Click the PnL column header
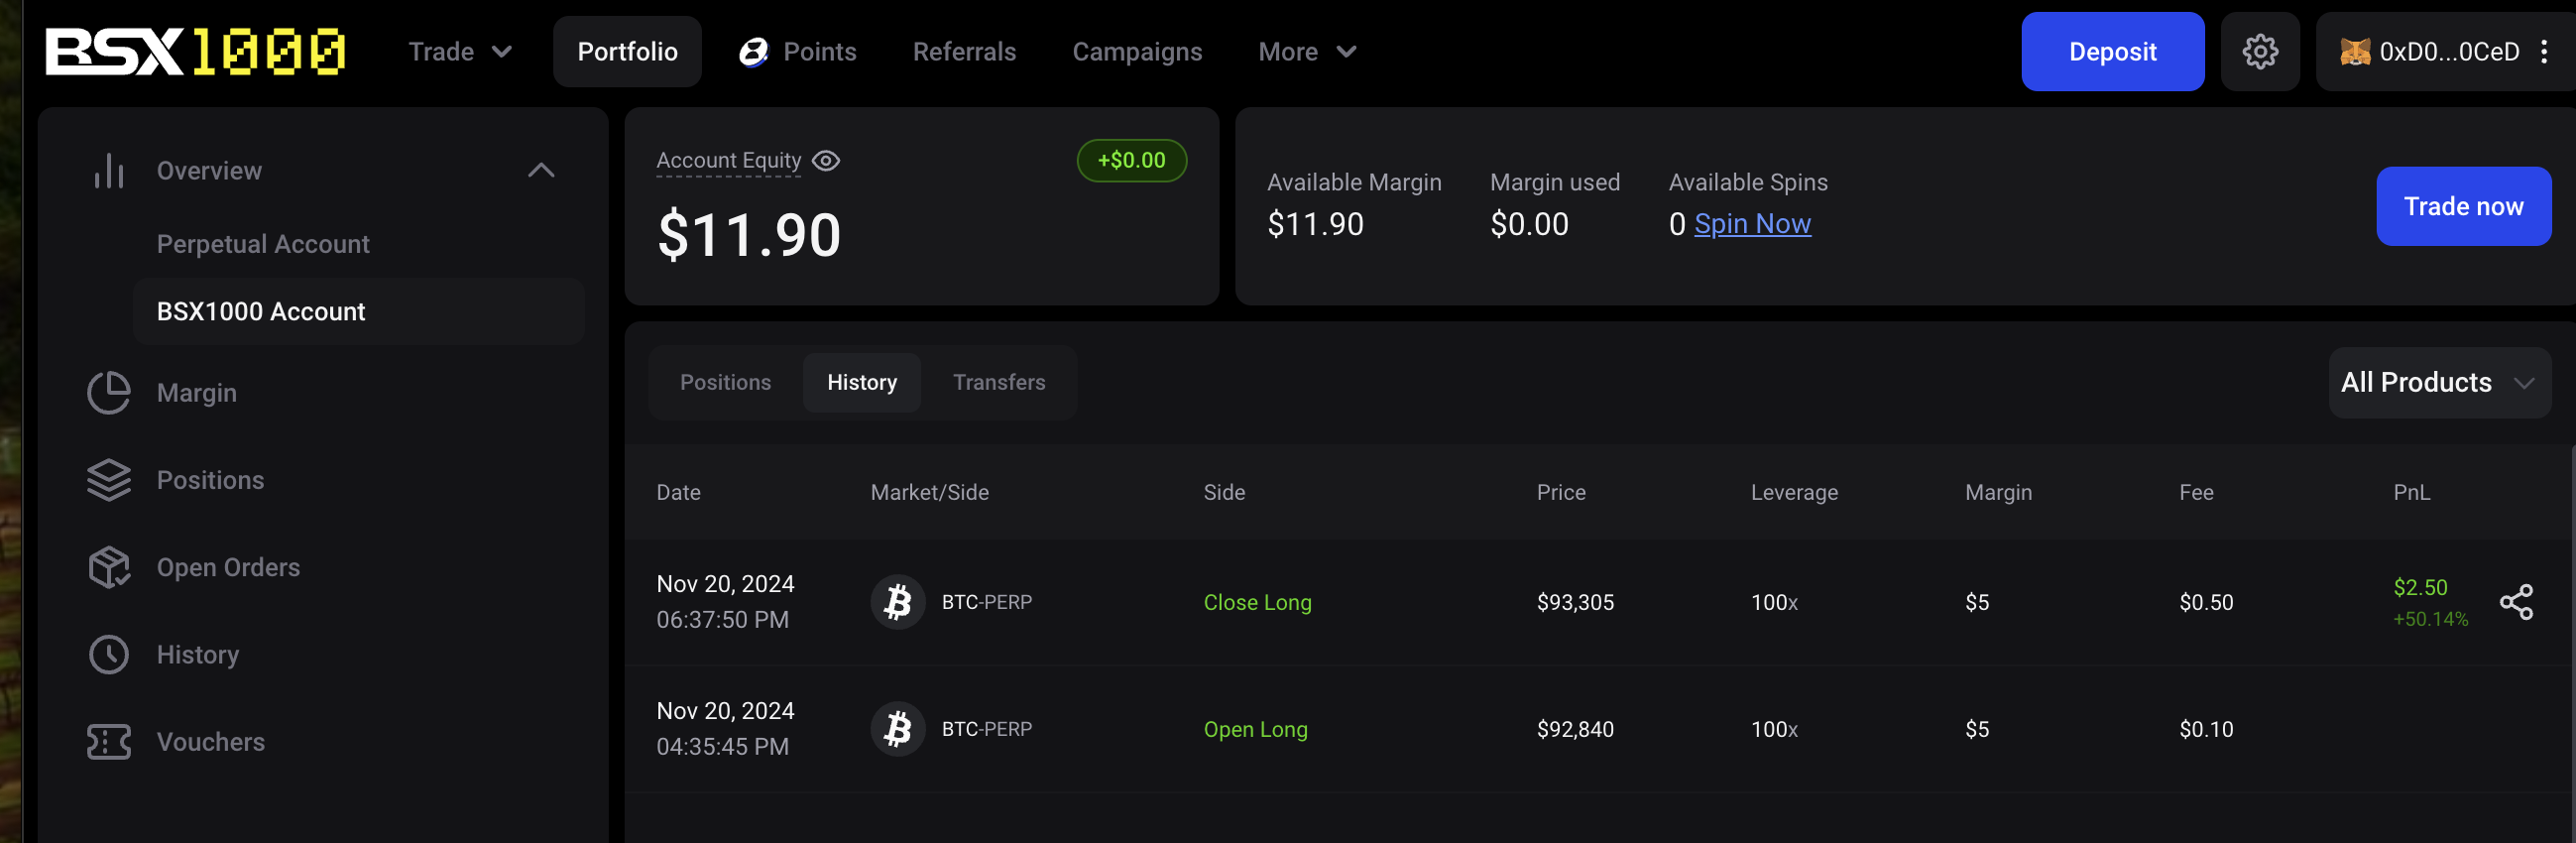Viewport: 2576px width, 843px height. coord(2411,492)
